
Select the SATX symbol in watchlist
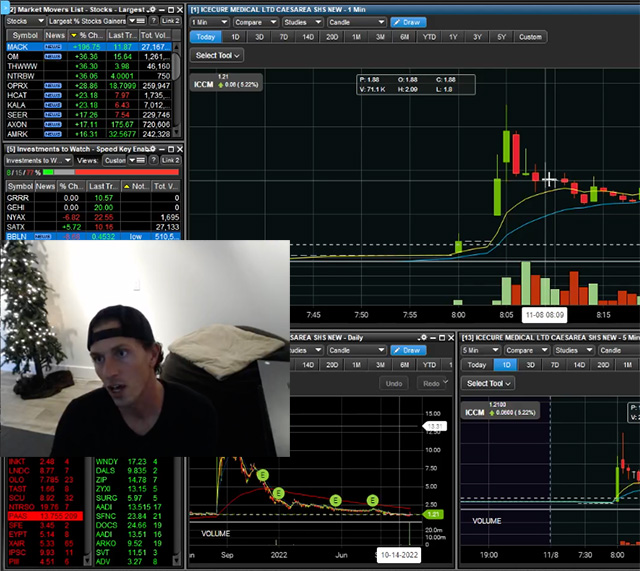tap(16, 227)
